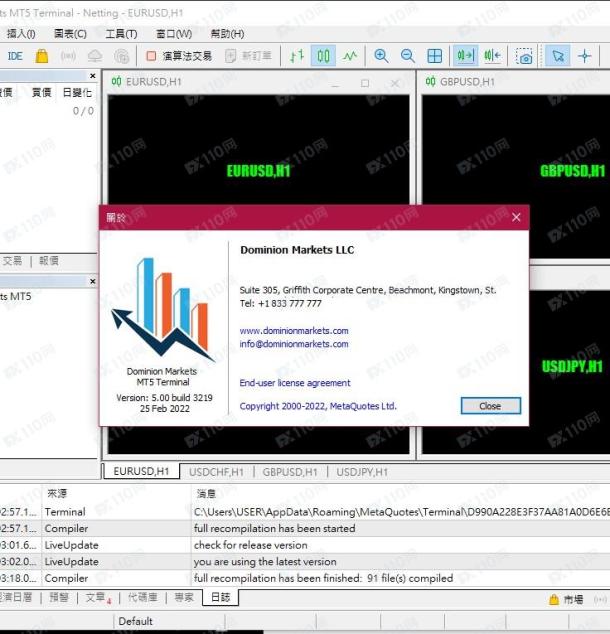This screenshot has height=634, width=610.
Task: Switch chart to bar chart icon
Action: (297, 56)
